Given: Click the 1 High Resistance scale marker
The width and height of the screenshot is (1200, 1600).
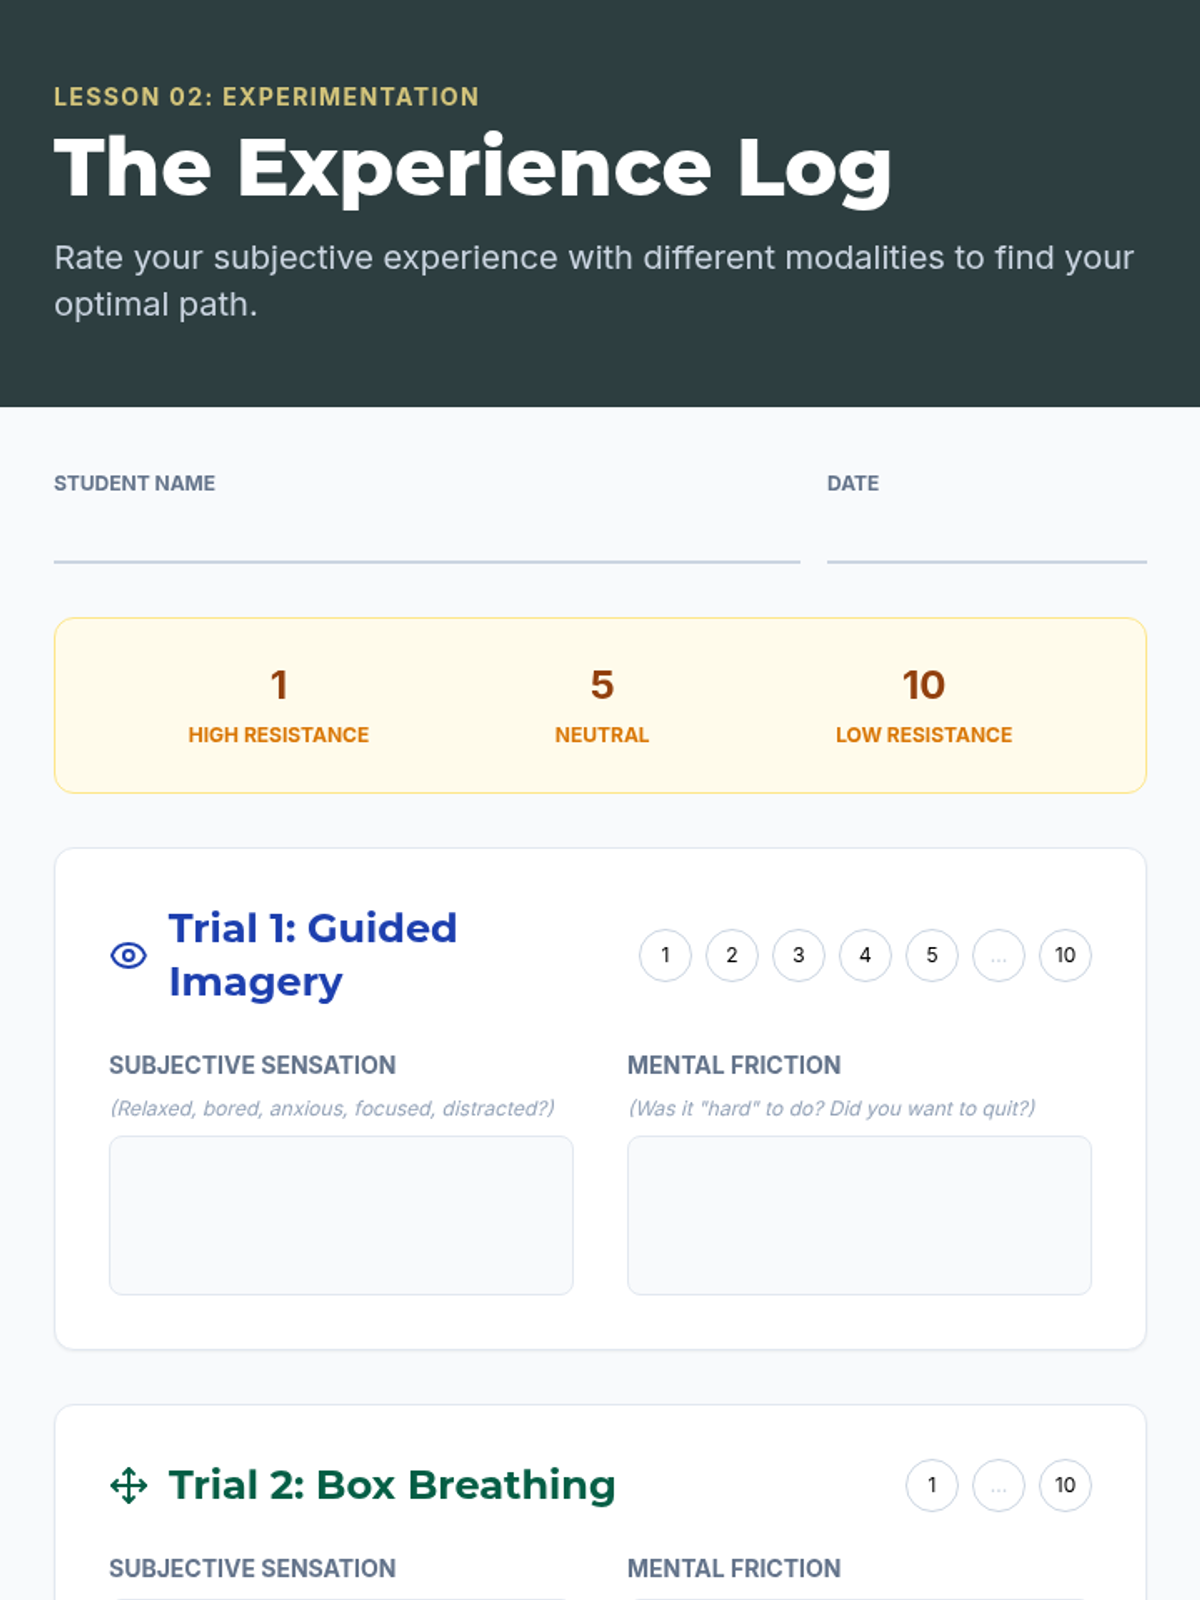Looking at the screenshot, I should click(278, 705).
